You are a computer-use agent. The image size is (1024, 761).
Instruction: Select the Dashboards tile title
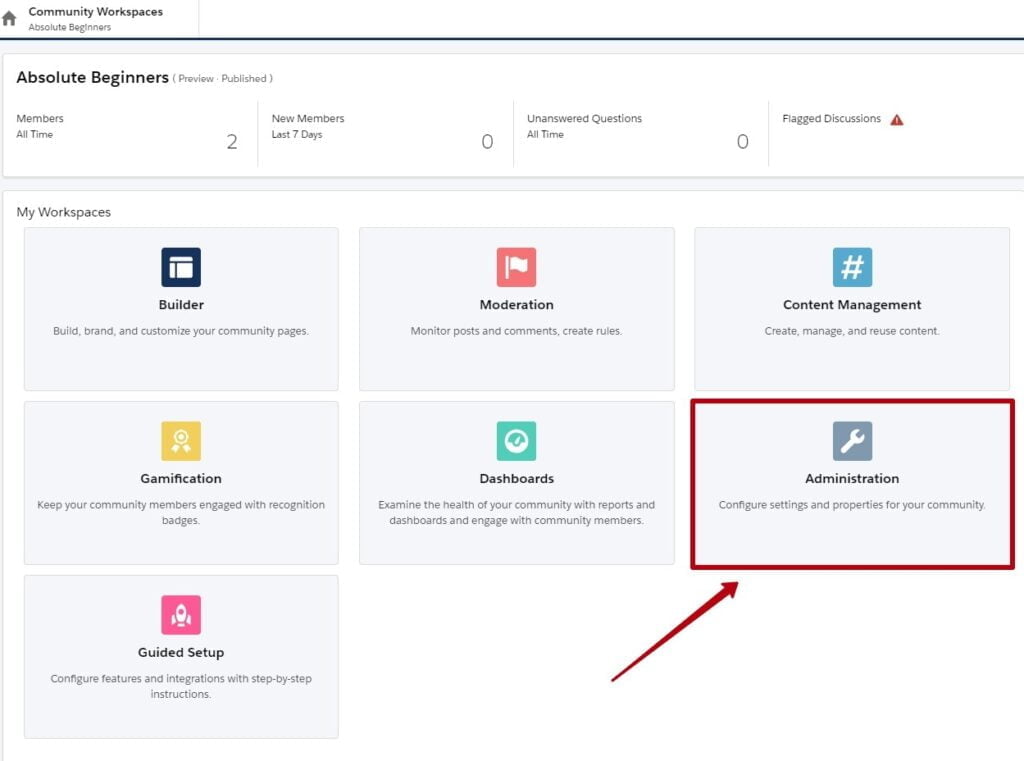tap(516, 478)
